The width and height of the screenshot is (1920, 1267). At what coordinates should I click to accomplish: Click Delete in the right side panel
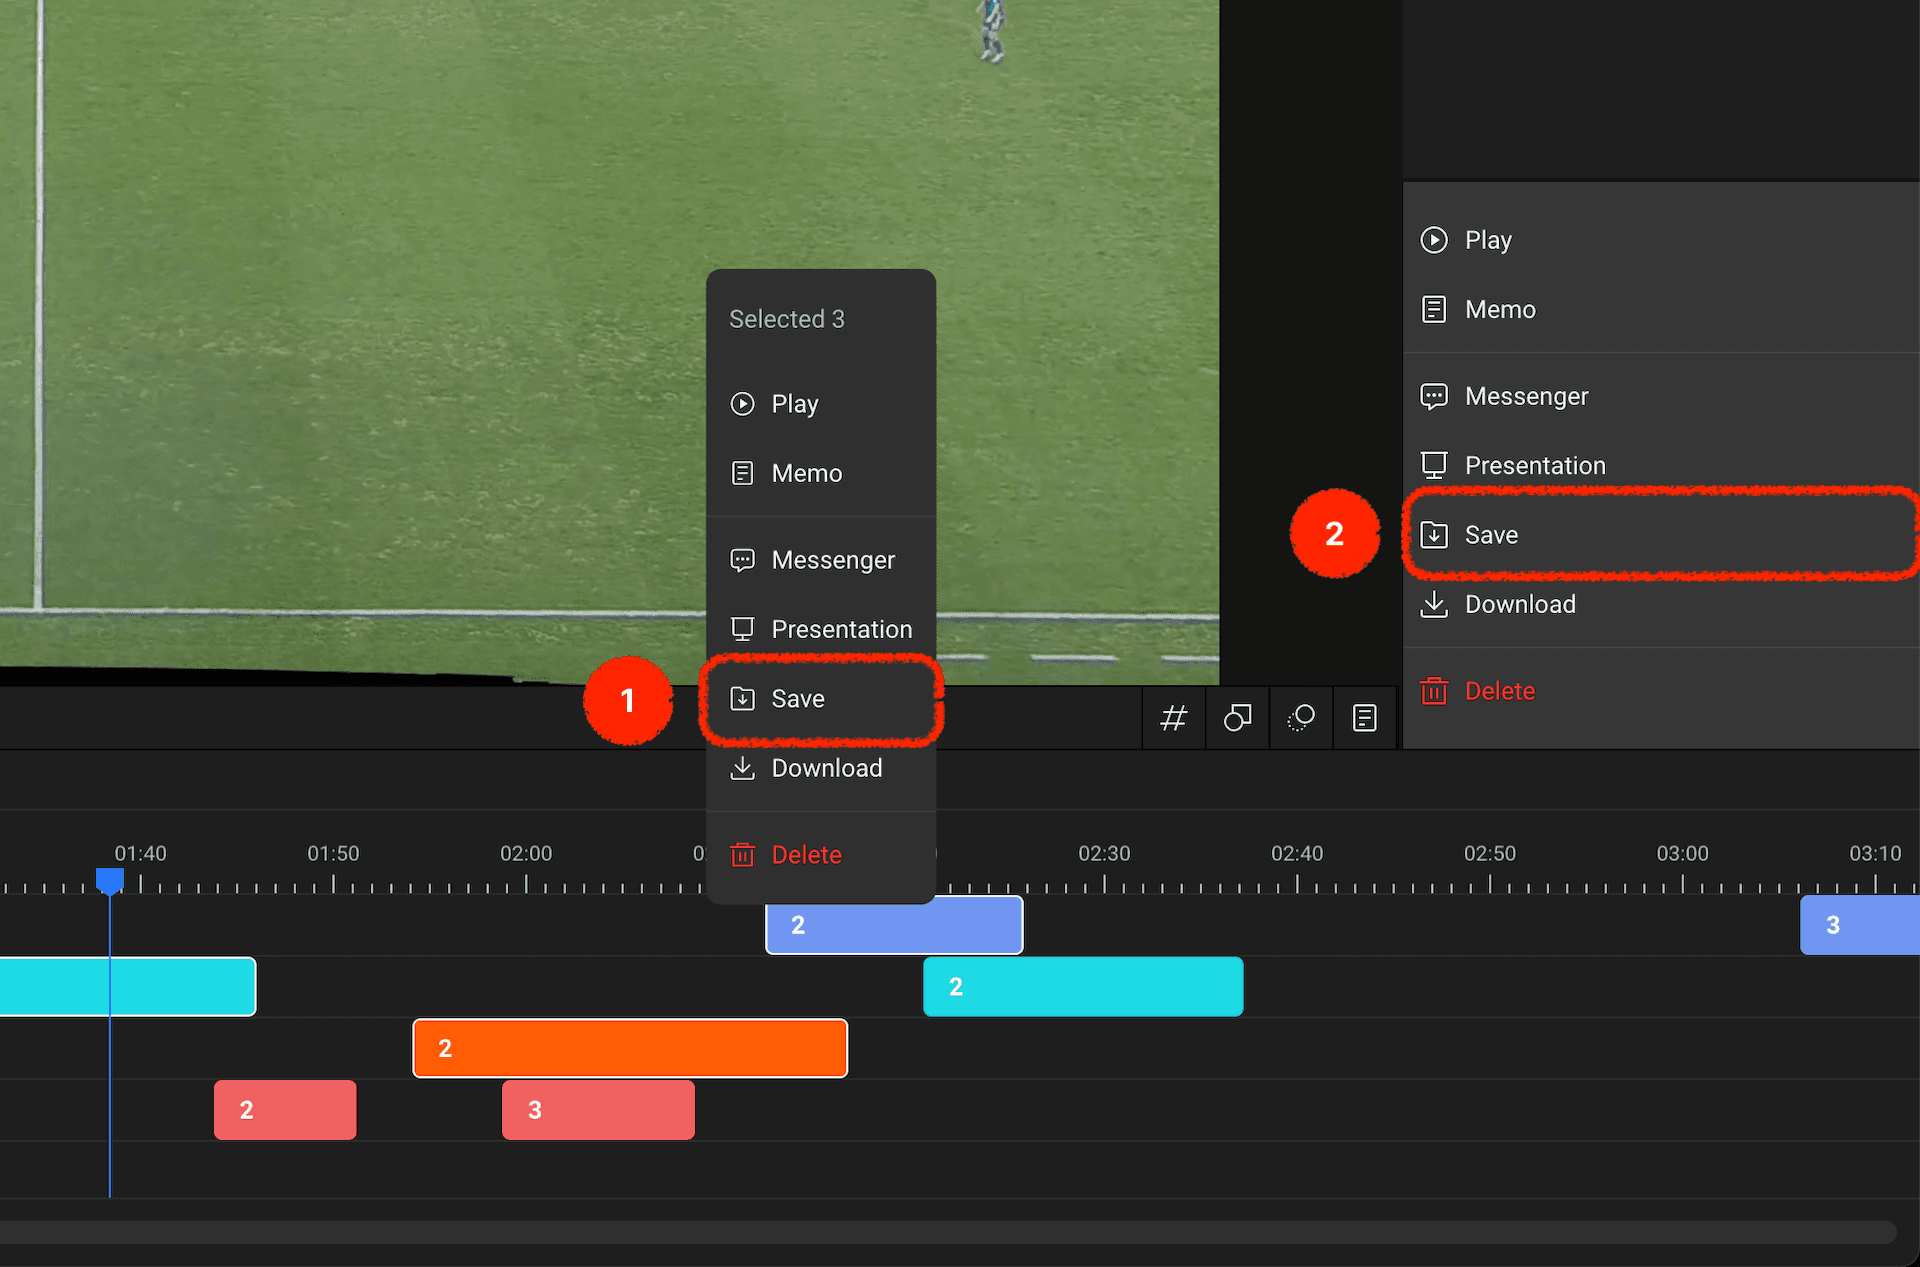1499,691
